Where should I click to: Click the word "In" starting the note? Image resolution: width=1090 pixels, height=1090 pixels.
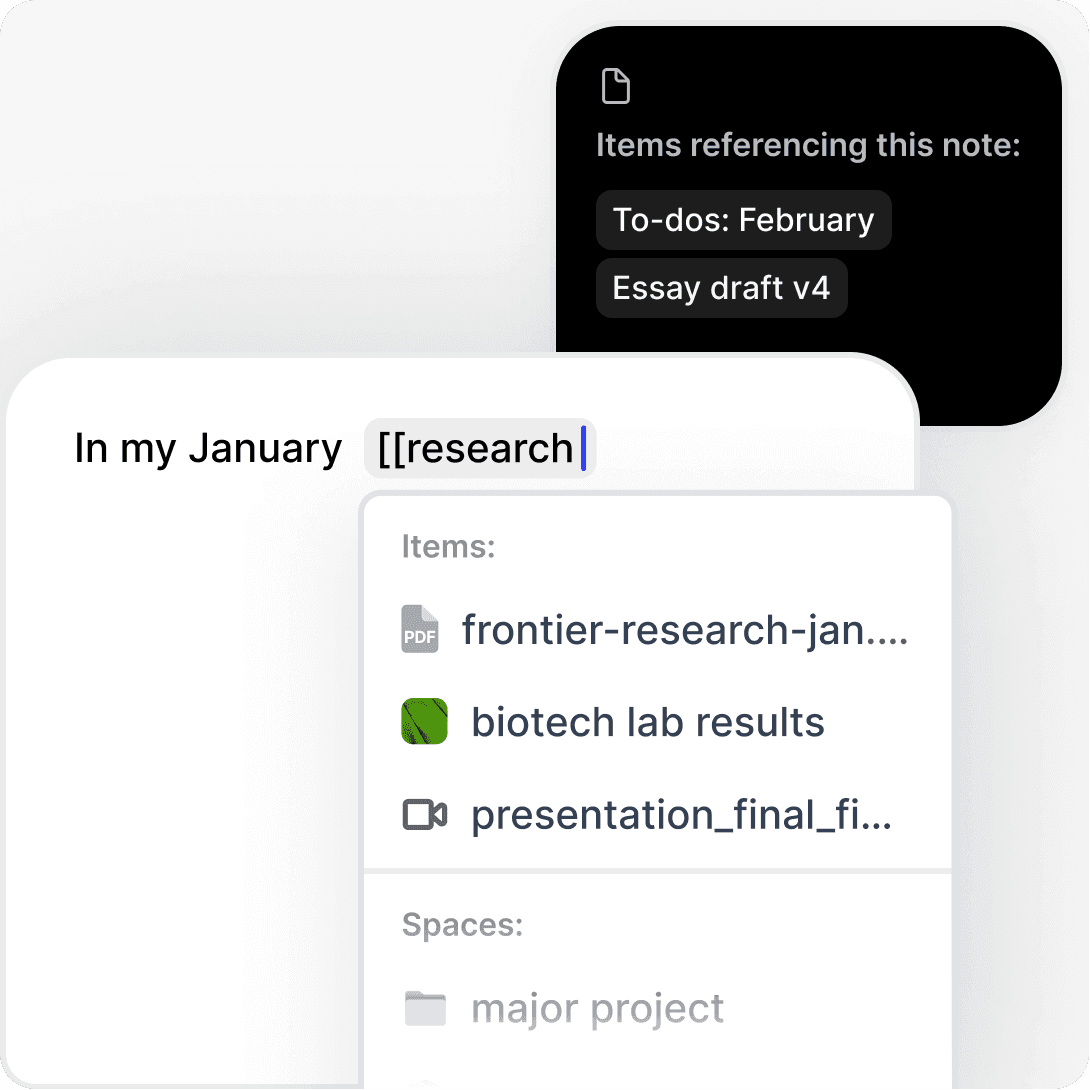[x=91, y=448]
